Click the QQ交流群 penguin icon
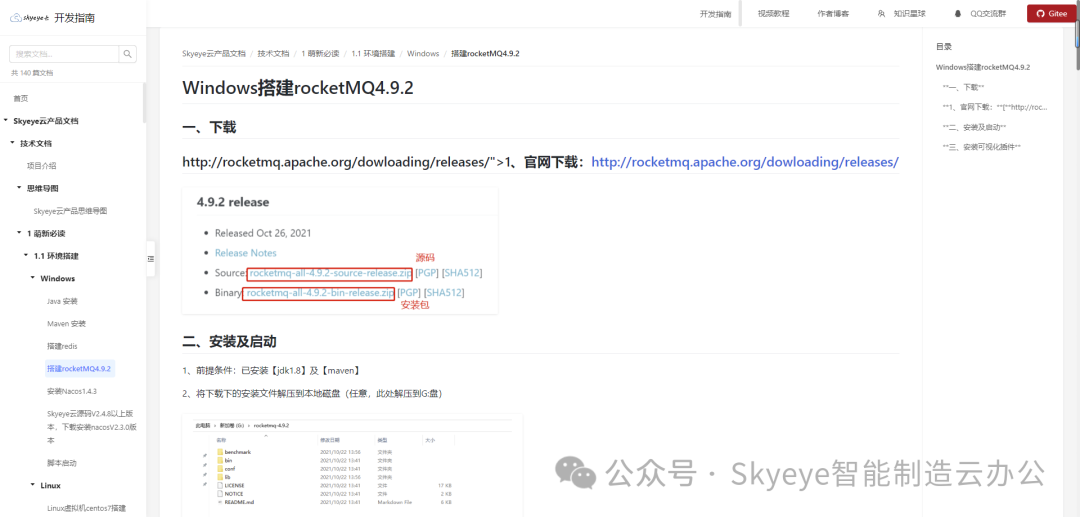This screenshot has height=517, width=1080. (957, 14)
